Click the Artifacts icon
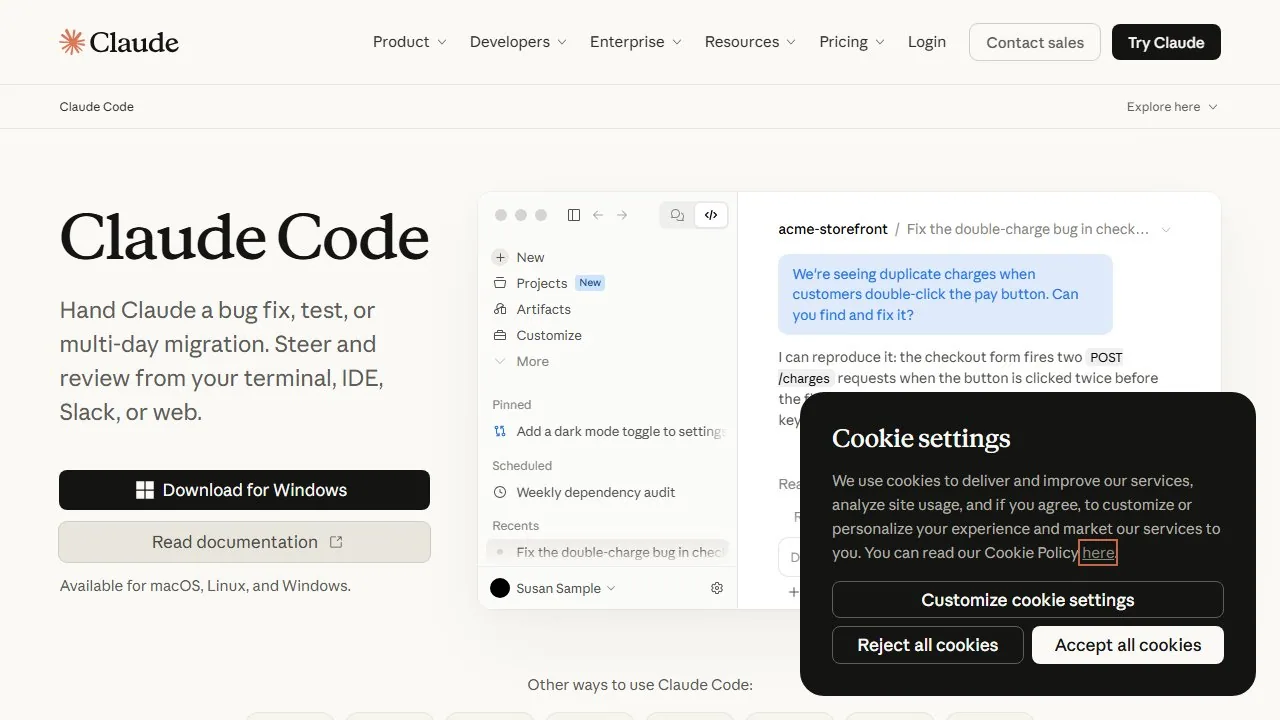This screenshot has width=1280, height=720. click(500, 309)
